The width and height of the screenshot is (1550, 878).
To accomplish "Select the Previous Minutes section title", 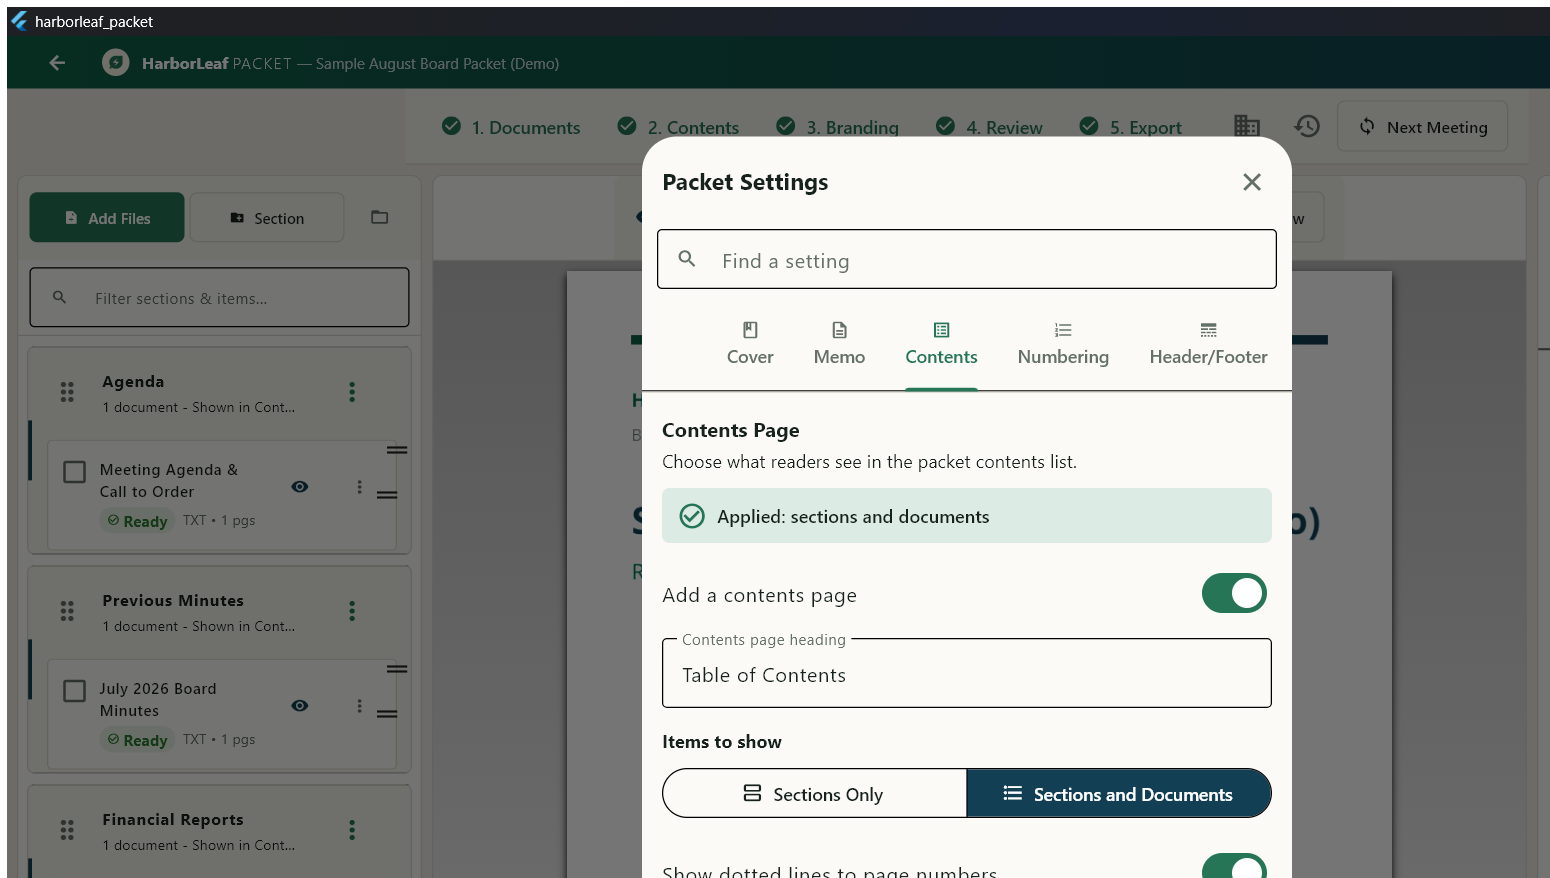I will pyautogui.click(x=173, y=601).
